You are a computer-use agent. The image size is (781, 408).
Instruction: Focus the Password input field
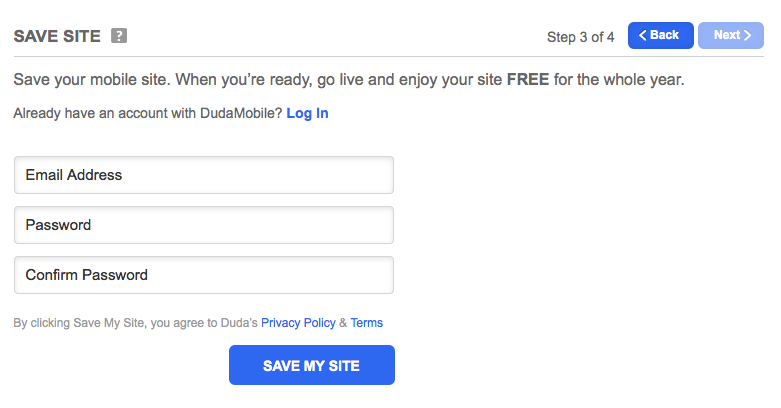pyautogui.click(x=204, y=225)
